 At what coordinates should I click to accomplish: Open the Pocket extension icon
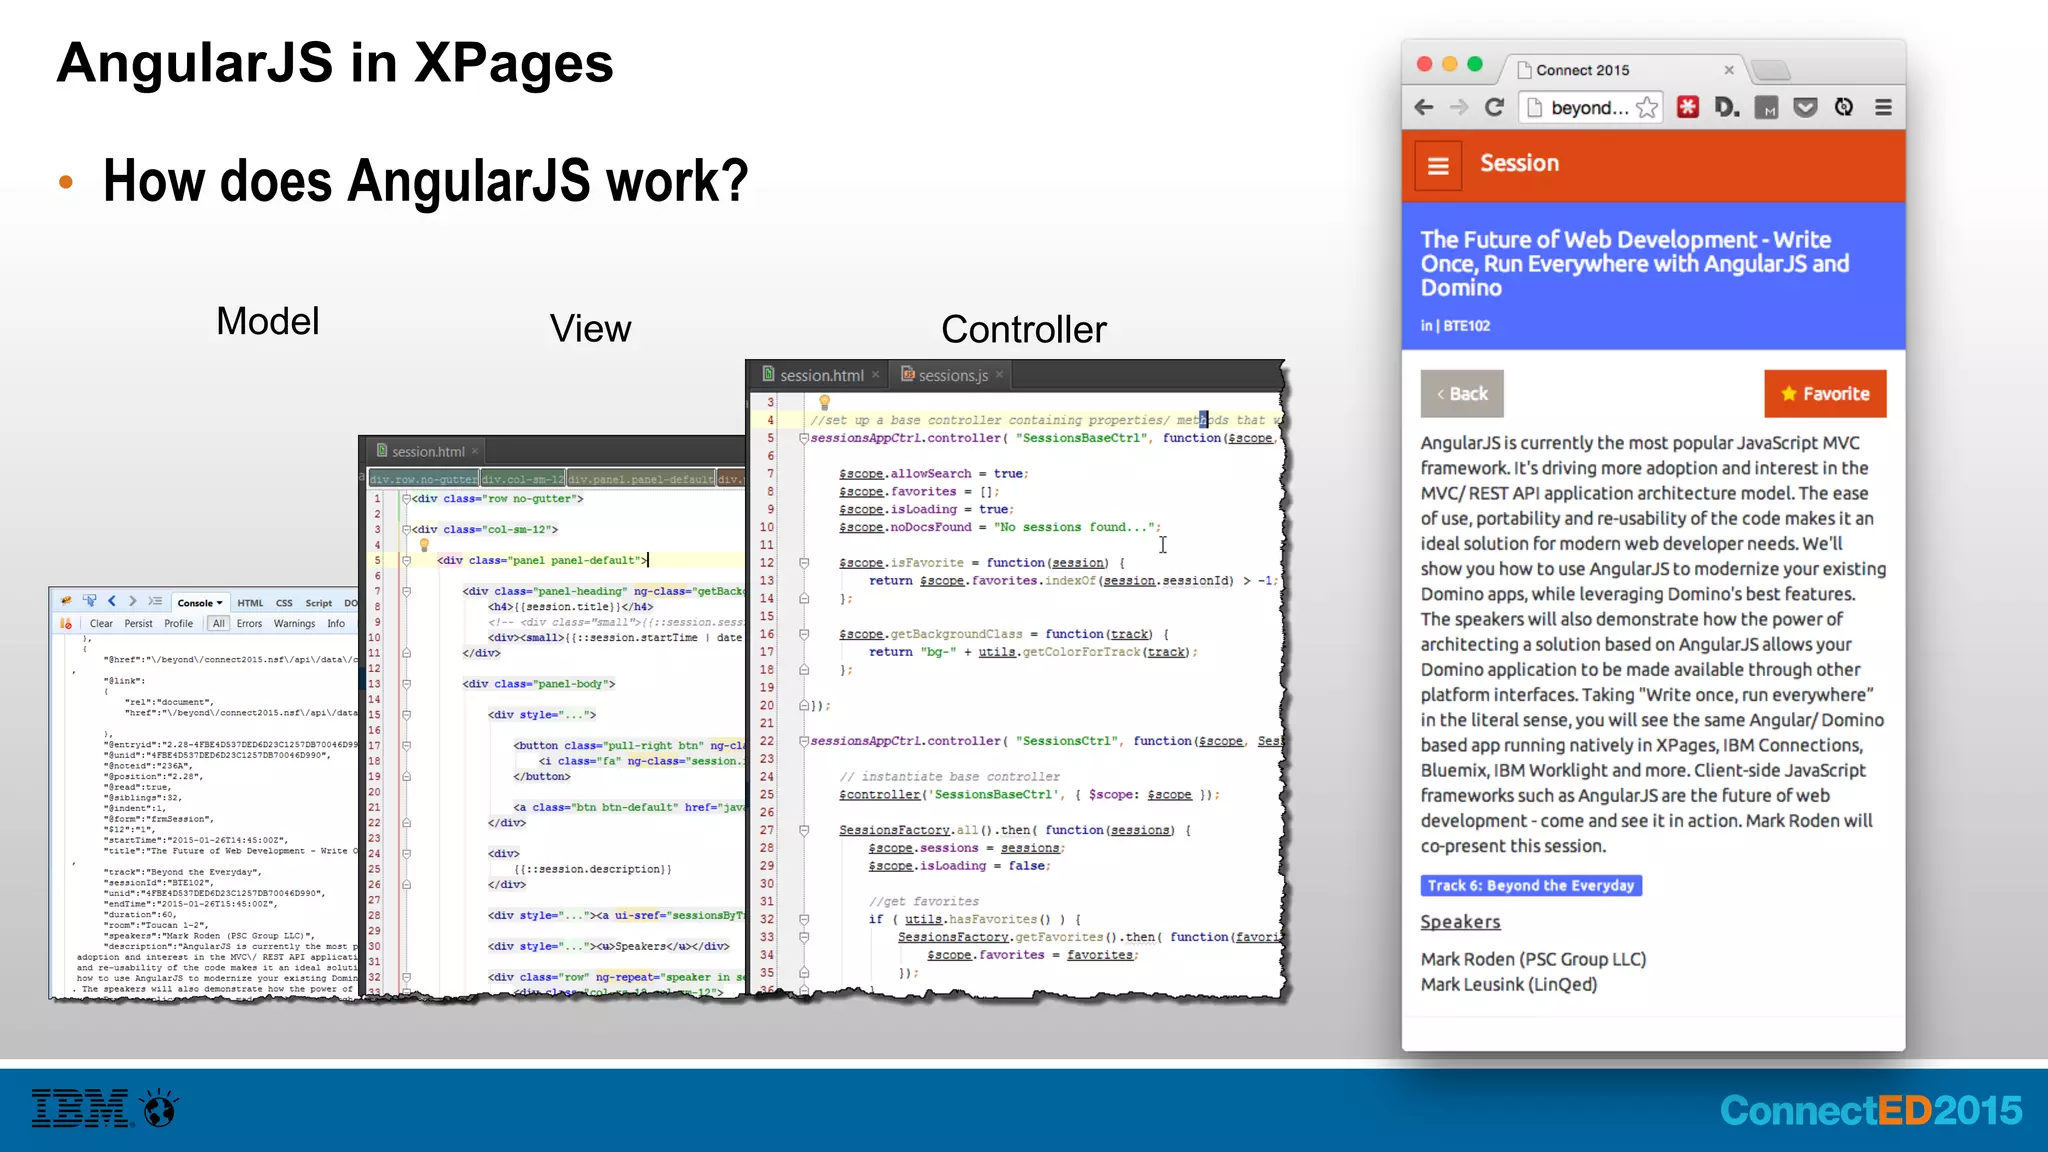(1805, 107)
